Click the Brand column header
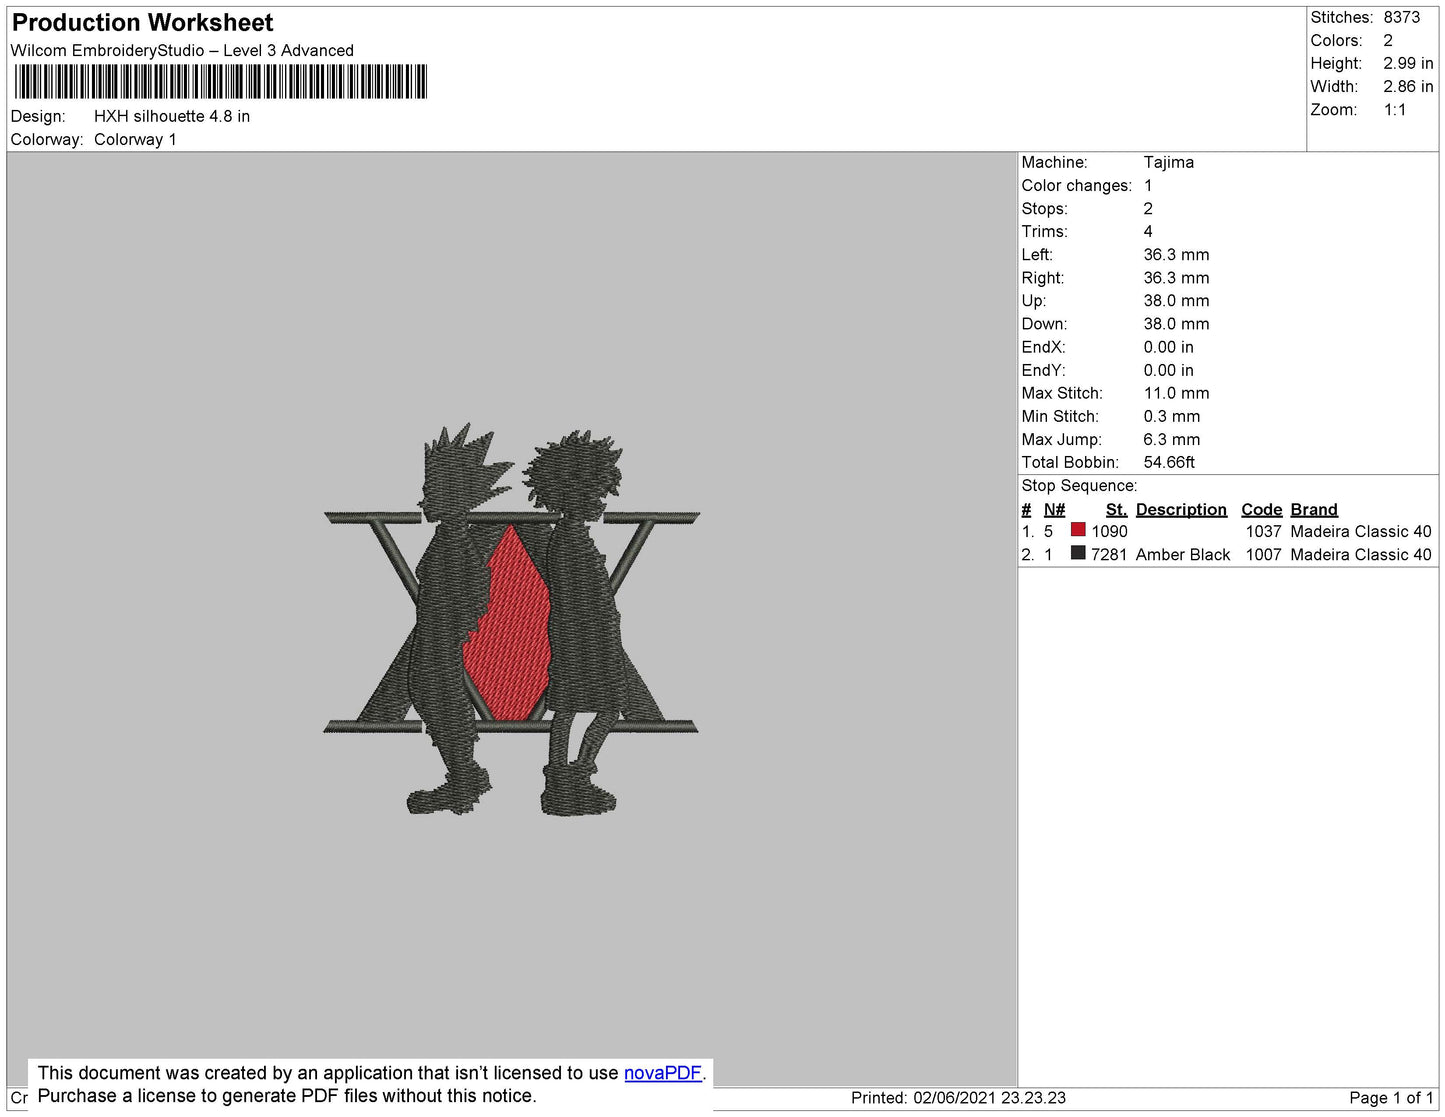The height and width of the screenshot is (1117, 1445). pos(1313,509)
